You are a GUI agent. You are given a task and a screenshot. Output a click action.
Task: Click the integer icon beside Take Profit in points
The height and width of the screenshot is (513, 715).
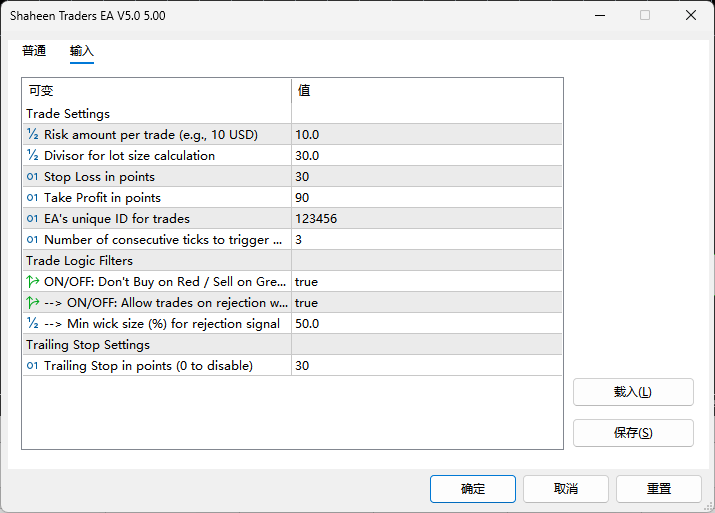click(32, 198)
